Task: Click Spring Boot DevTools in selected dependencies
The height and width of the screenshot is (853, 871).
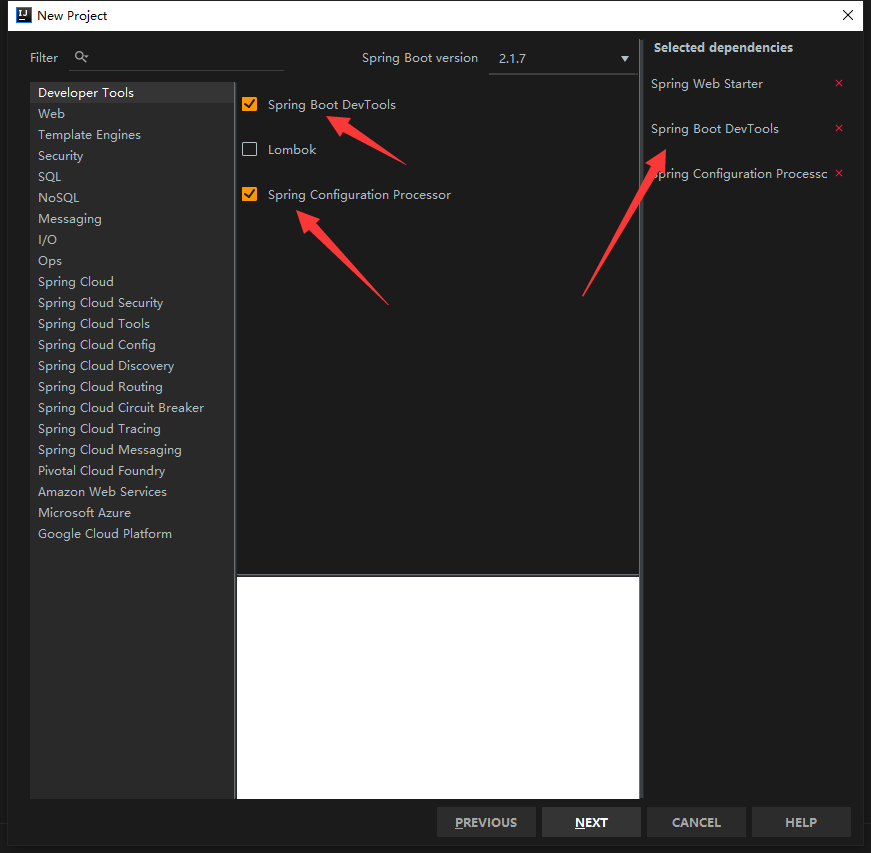Action: point(715,129)
